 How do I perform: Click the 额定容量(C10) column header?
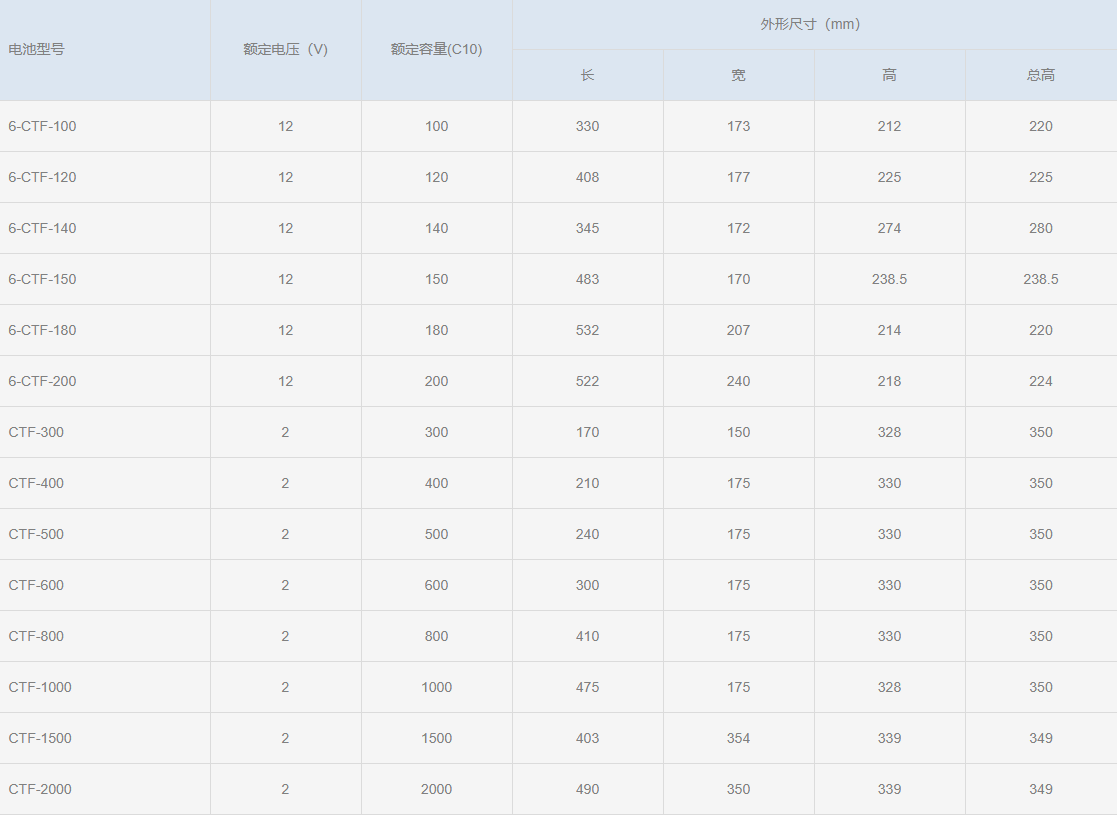436,49
